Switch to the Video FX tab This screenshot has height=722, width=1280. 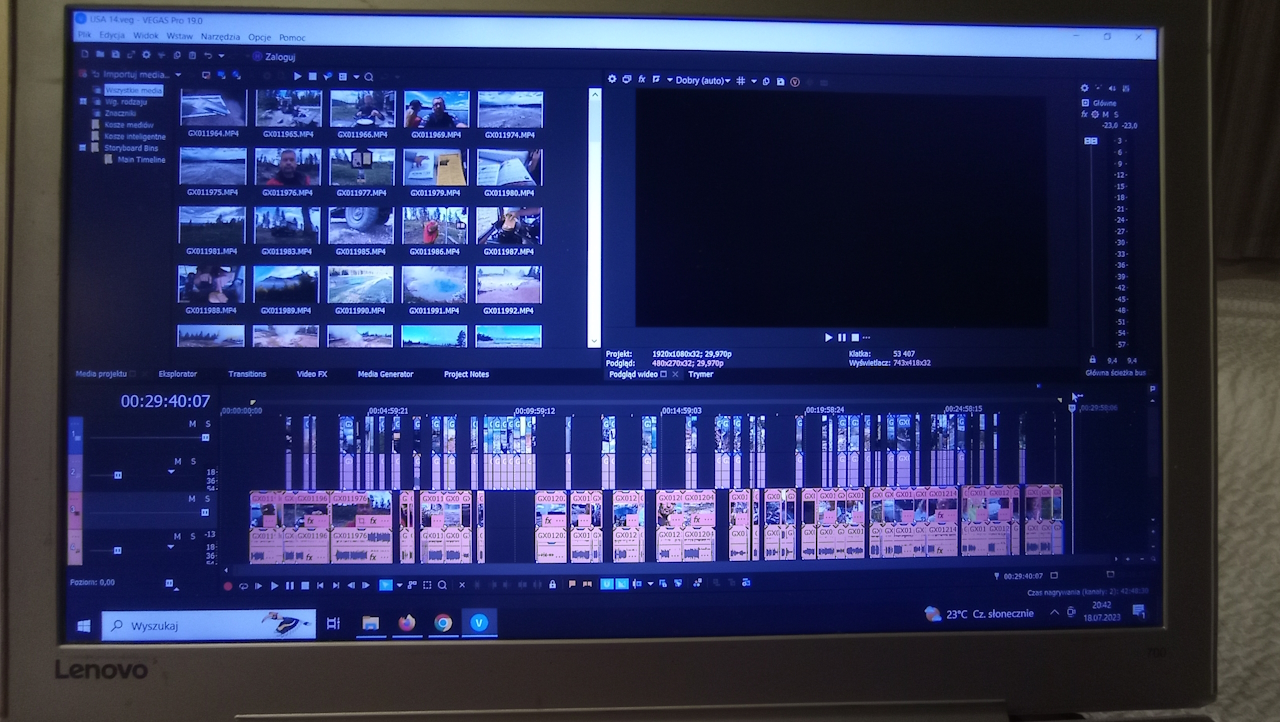pos(312,374)
